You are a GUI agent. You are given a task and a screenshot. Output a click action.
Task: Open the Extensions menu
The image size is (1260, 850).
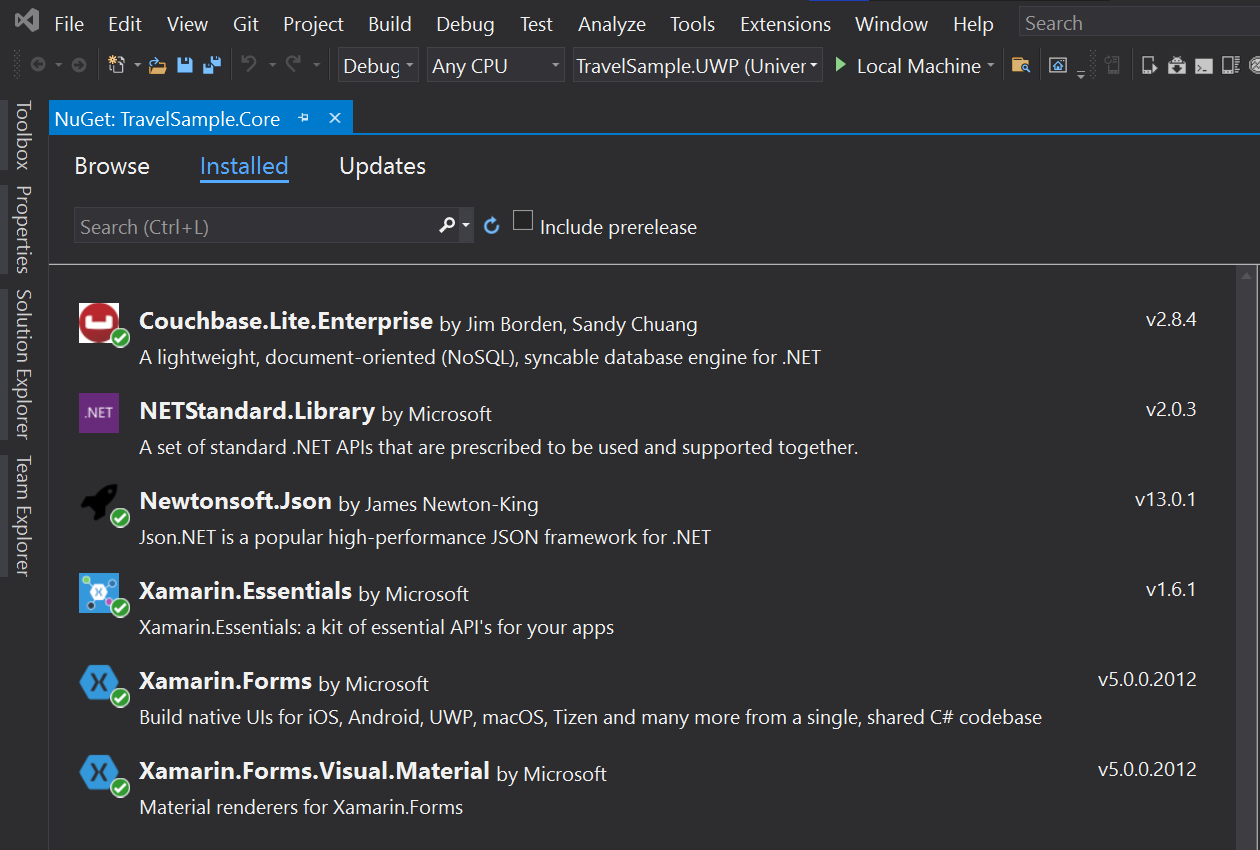pos(785,24)
